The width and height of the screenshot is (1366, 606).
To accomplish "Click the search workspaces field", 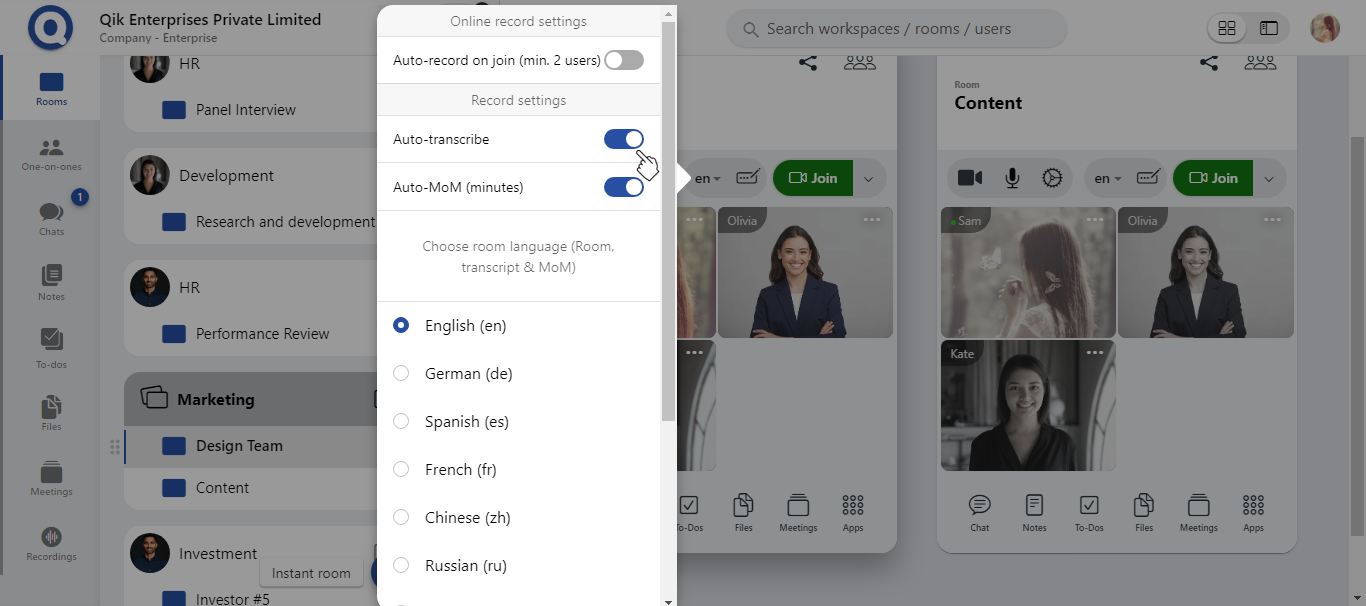I will tap(895, 28).
